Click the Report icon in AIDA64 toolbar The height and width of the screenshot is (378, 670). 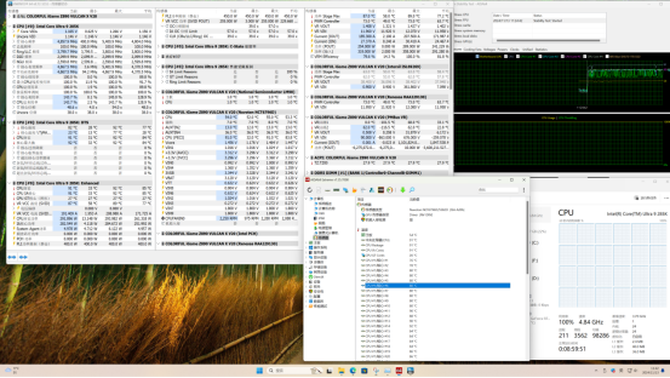[x=318, y=190]
